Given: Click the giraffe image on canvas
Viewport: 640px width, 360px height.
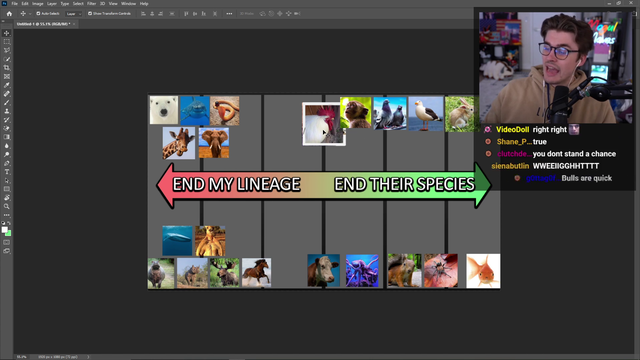Looking at the screenshot, I should tap(179, 143).
